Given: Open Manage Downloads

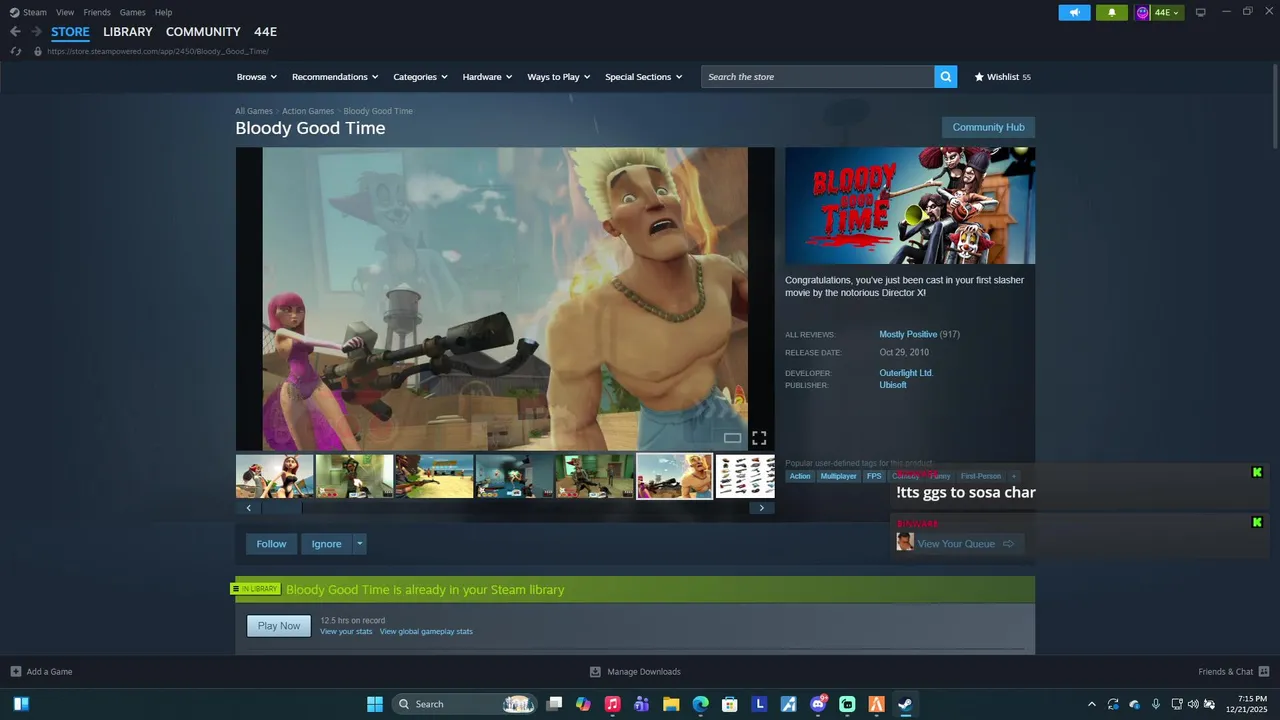Looking at the screenshot, I should [x=635, y=671].
